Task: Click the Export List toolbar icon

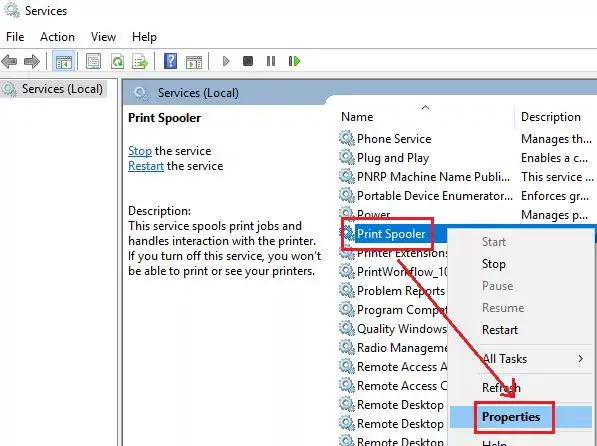Action: point(140,61)
